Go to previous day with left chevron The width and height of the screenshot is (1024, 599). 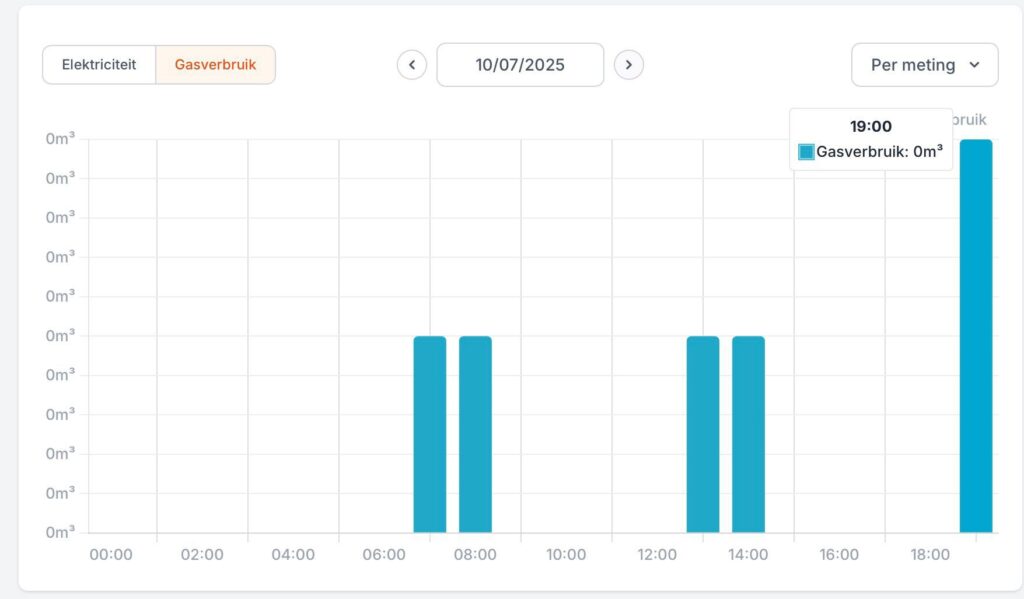click(411, 65)
